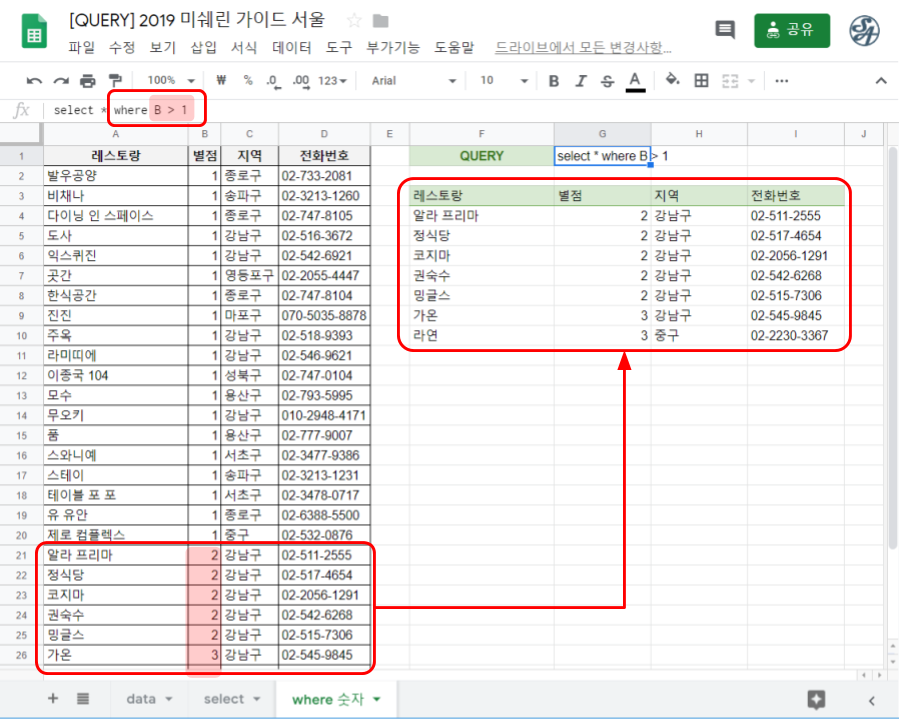Switch to the select sheet tab

click(x=231, y=699)
